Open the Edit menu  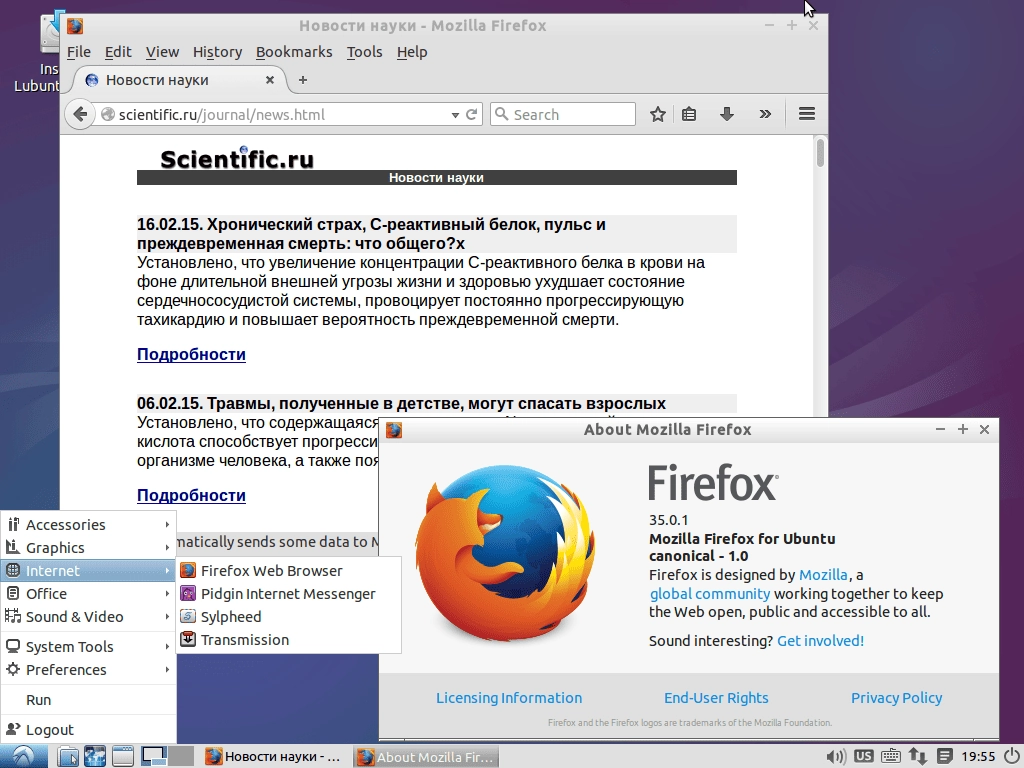coord(118,52)
